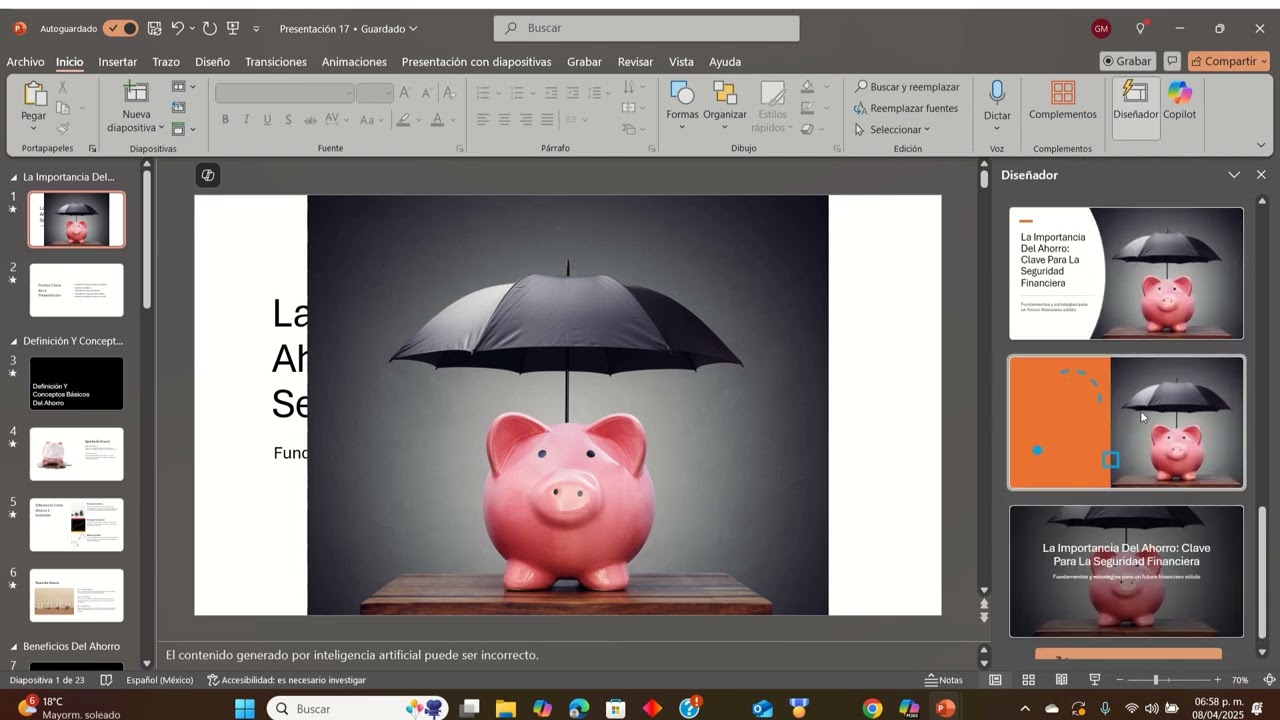Image resolution: width=1280 pixels, height=720 pixels.
Task: Click the Notas button in status bar
Action: (944, 680)
